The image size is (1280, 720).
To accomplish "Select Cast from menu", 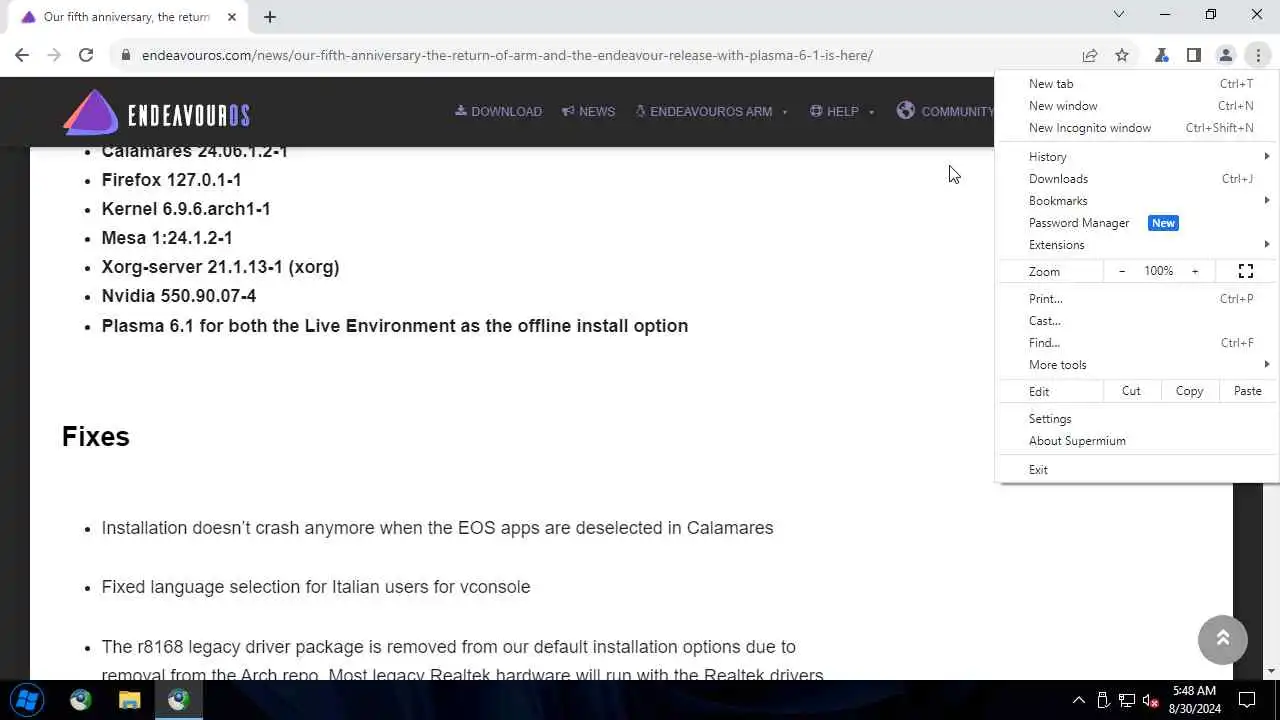I will [1137, 321].
